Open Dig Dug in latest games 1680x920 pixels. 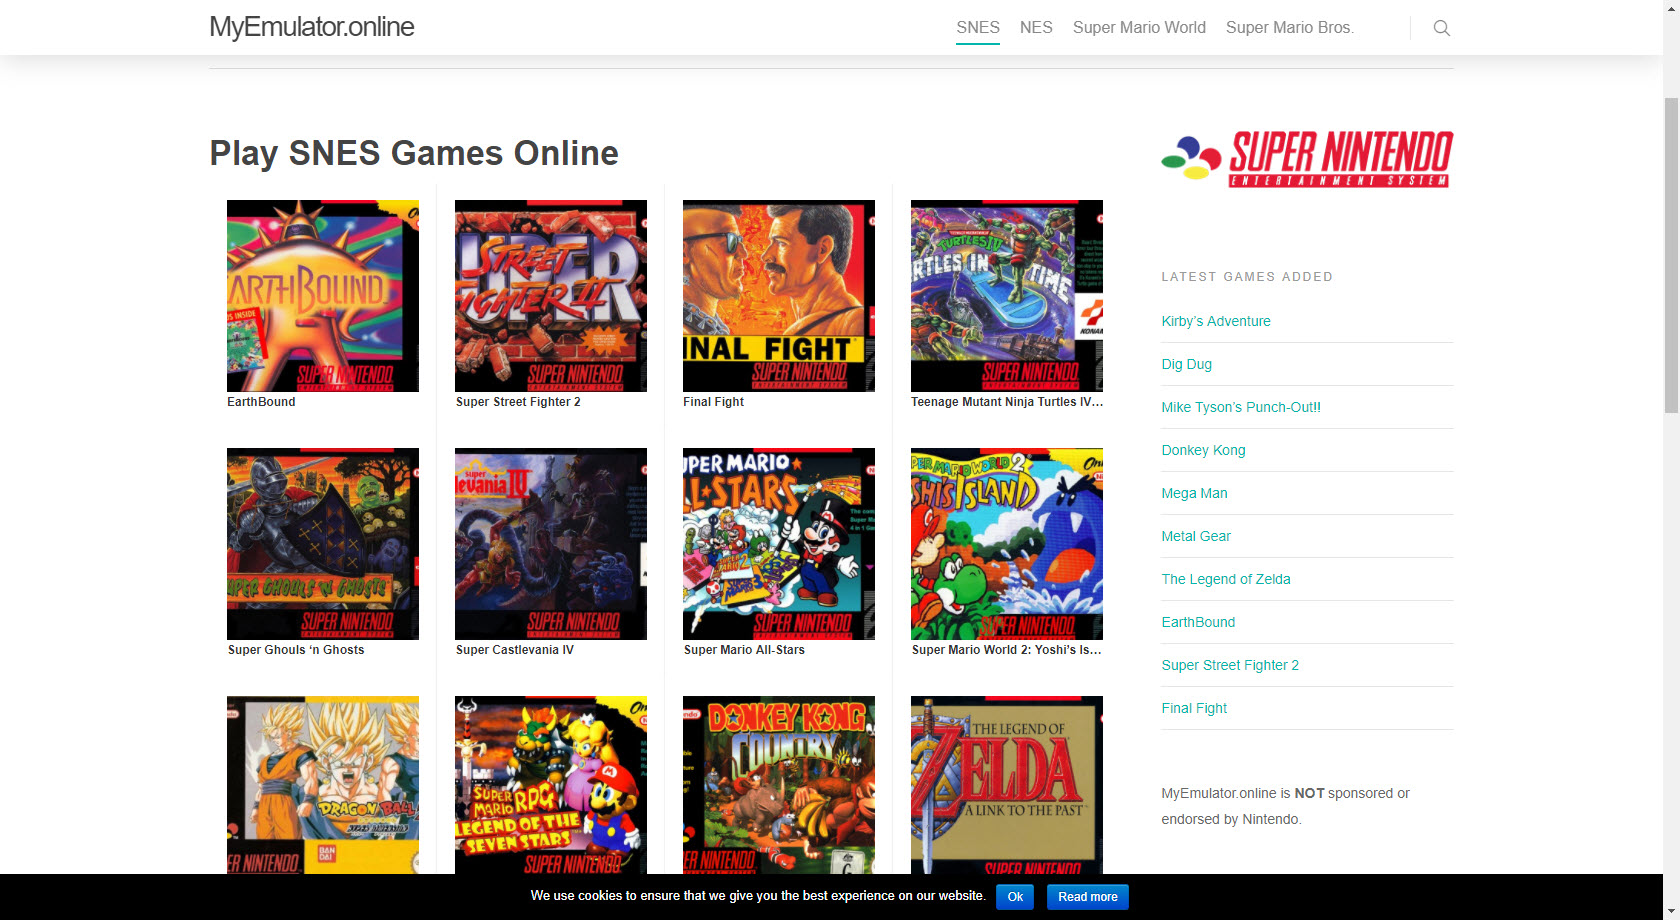click(1186, 364)
